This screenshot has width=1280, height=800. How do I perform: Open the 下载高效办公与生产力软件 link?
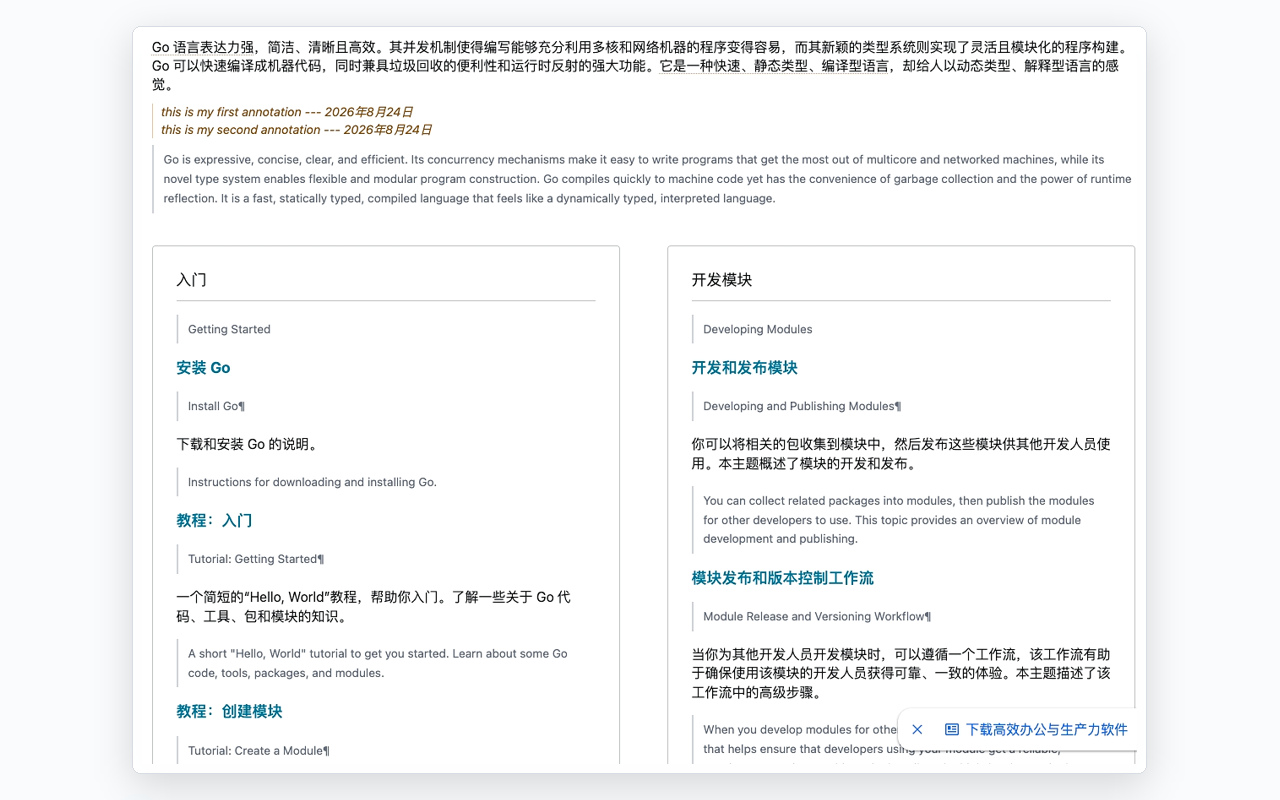pos(1036,730)
